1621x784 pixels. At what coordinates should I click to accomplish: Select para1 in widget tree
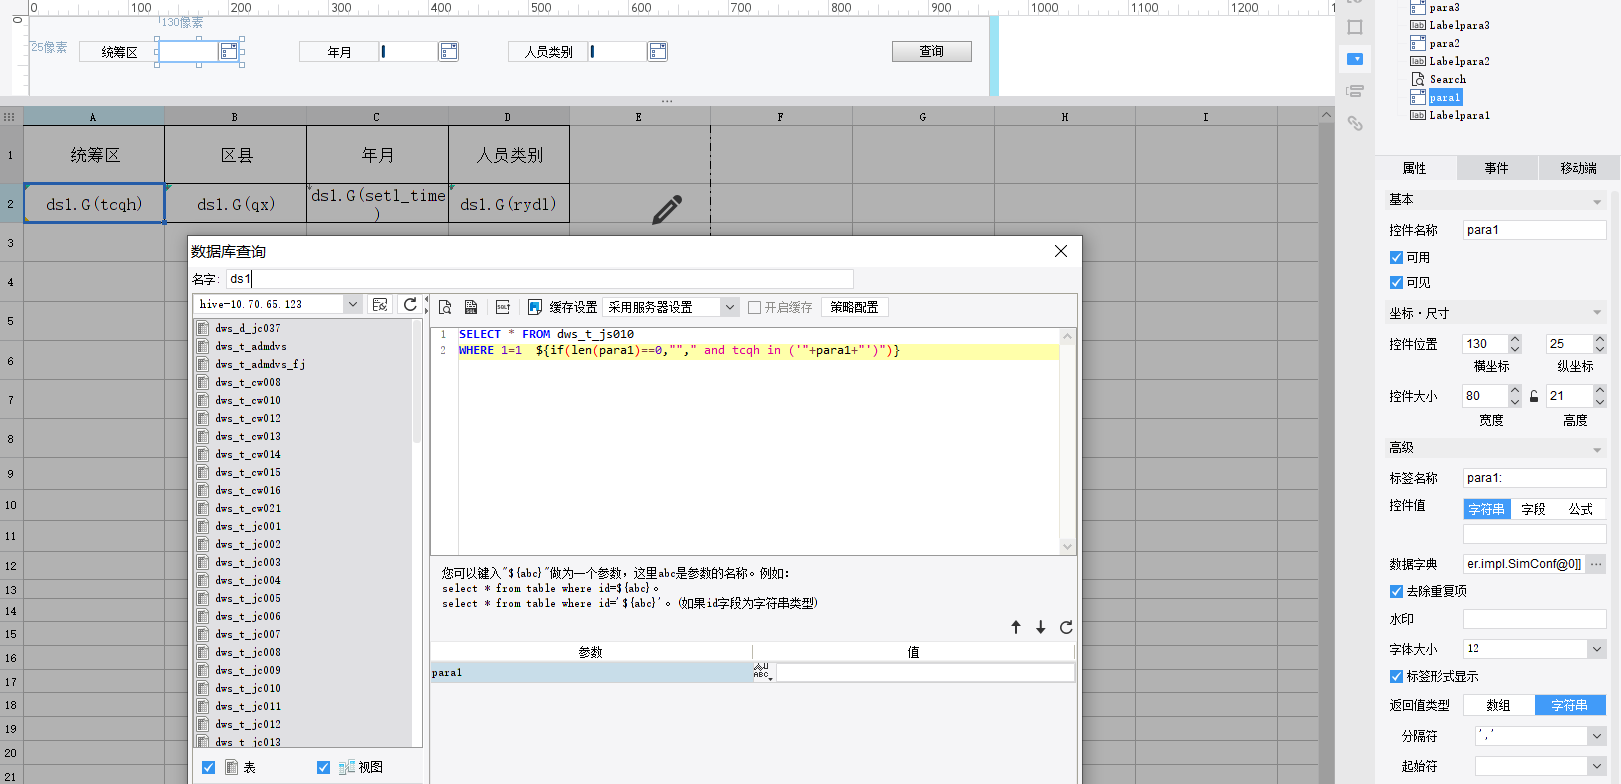(x=1445, y=97)
